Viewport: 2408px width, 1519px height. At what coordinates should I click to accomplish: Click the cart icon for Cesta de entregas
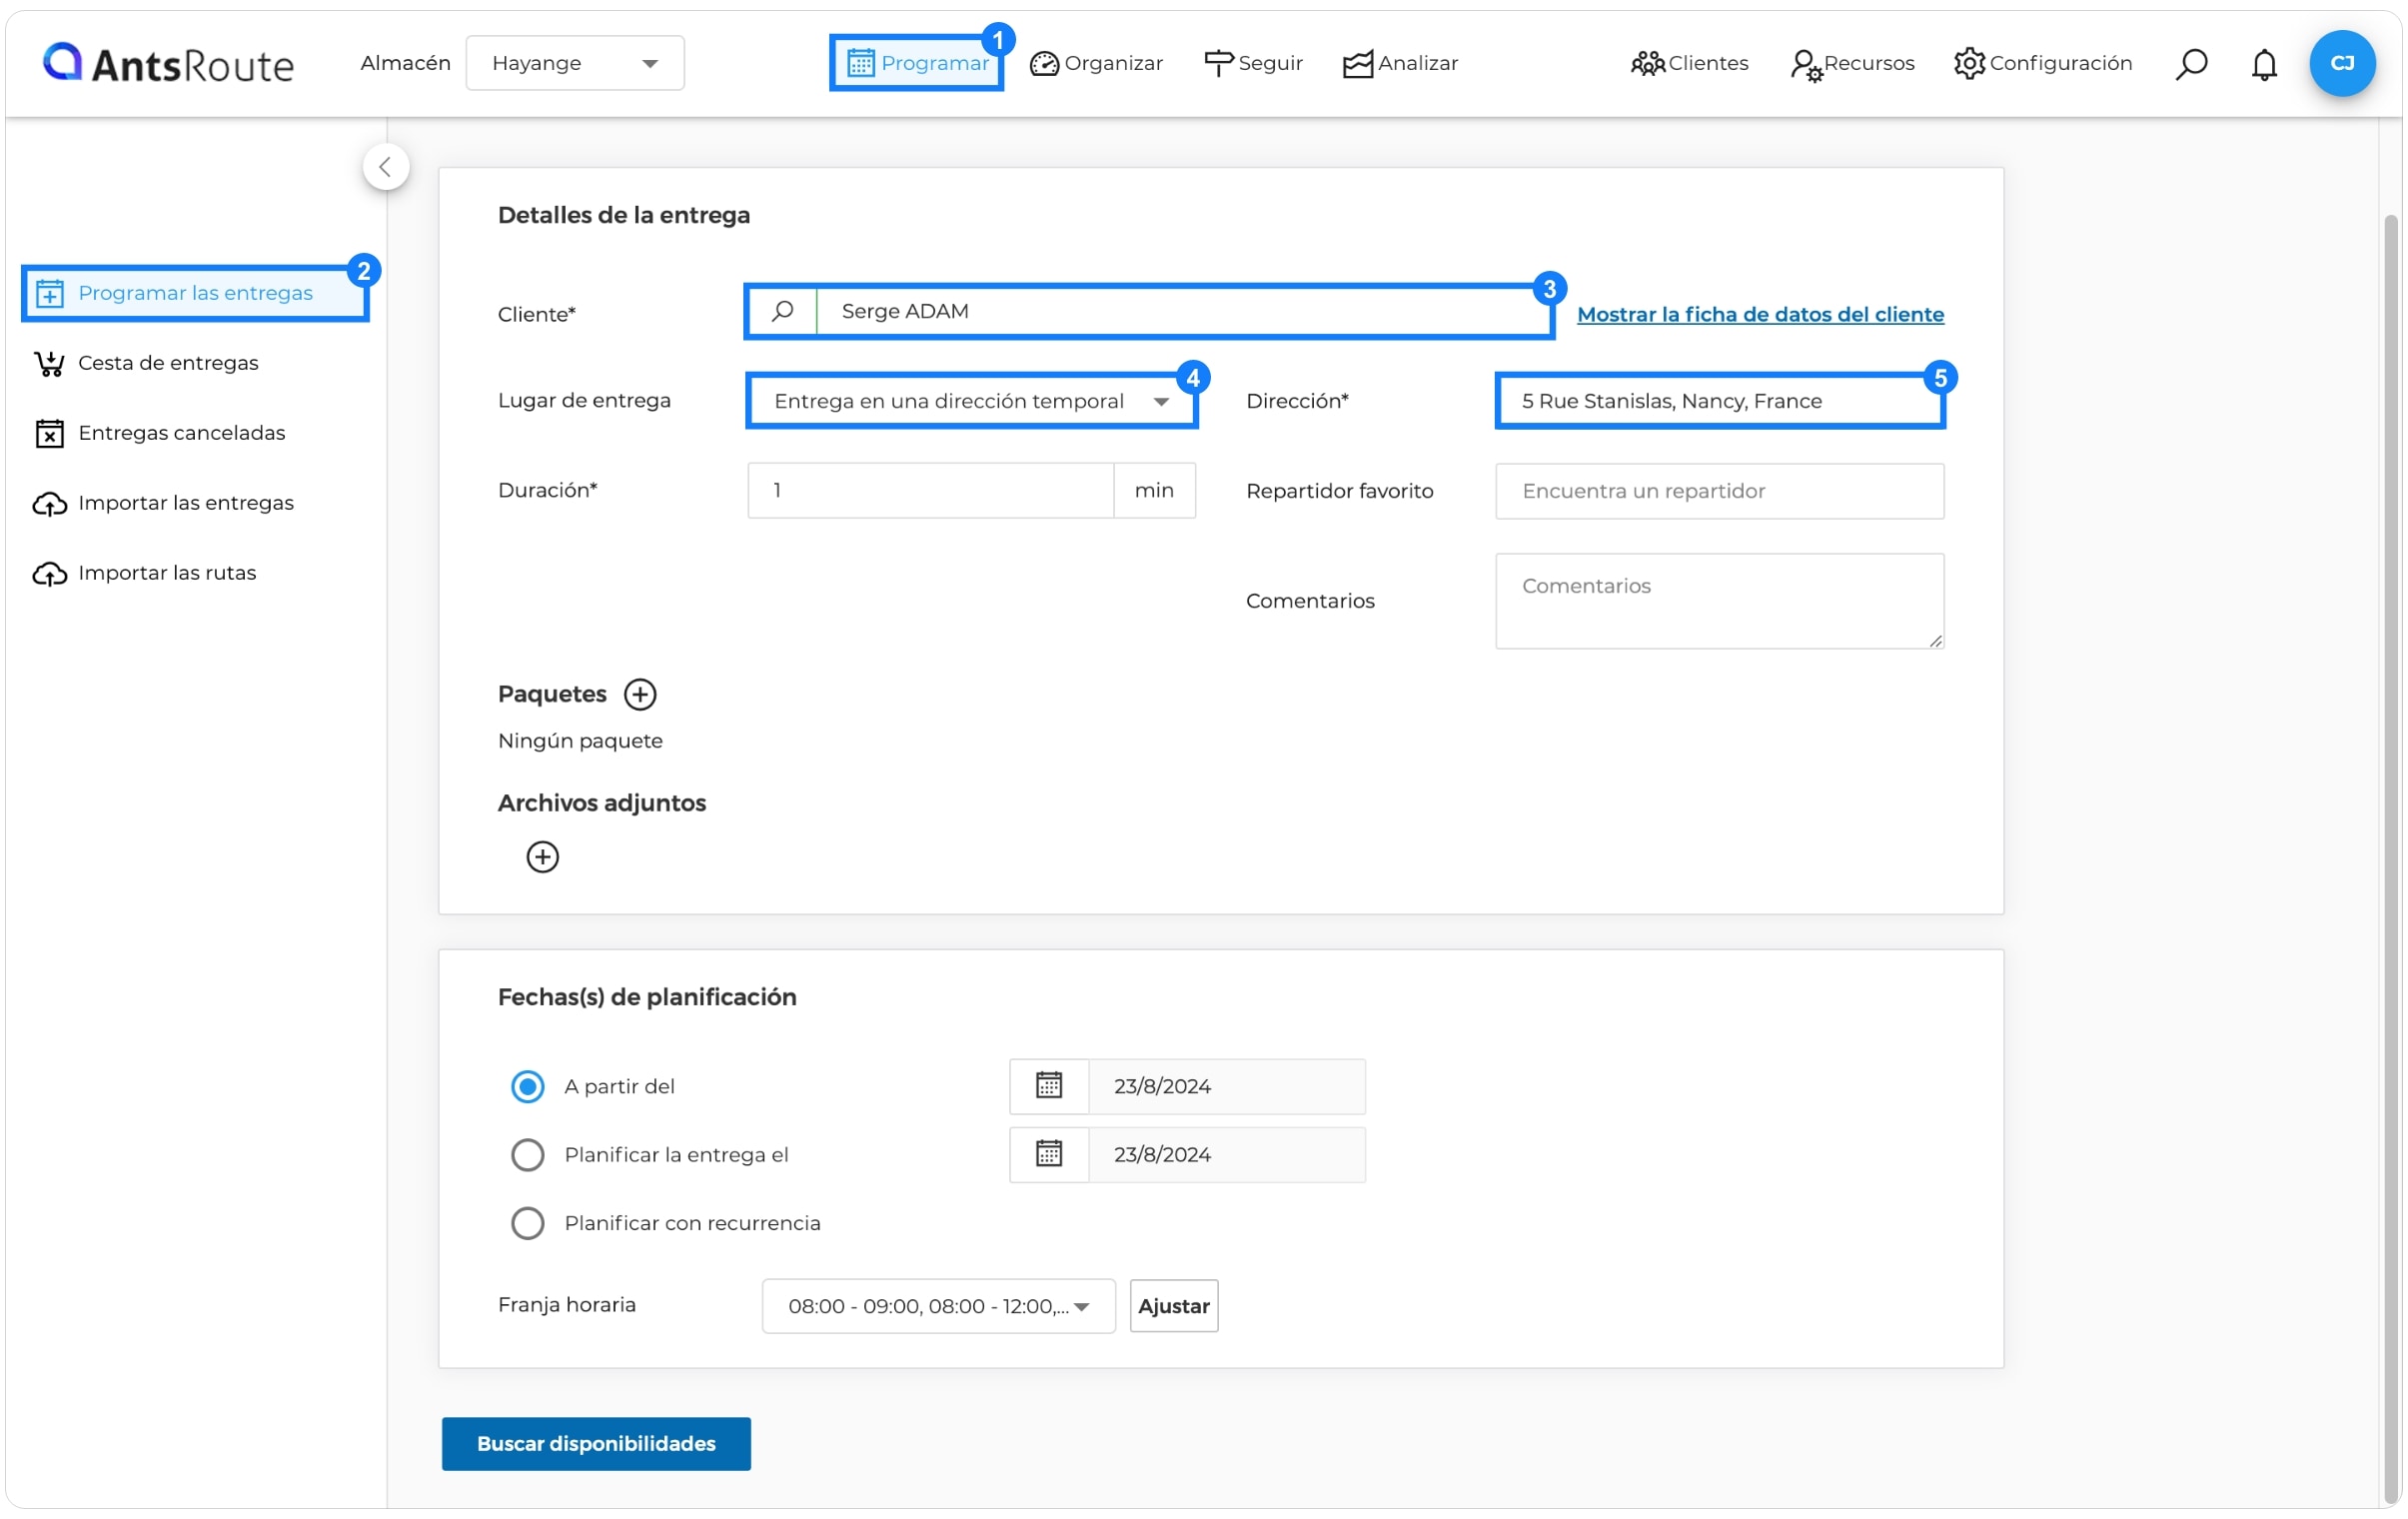(49, 364)
